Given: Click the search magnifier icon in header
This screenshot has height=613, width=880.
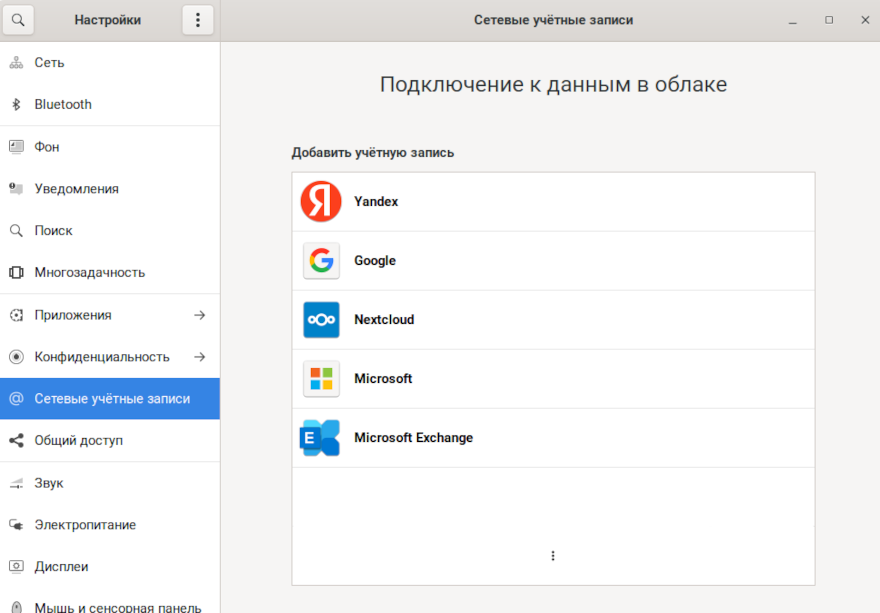Looking at the screenshot, I should [x=17, y=20].
